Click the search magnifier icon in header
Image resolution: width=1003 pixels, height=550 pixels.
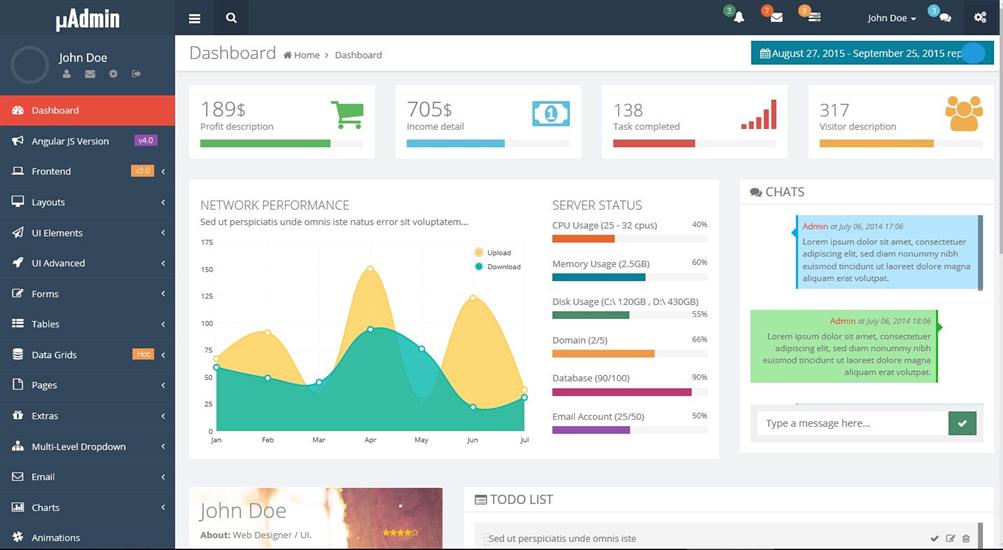[x=231, y=18]
